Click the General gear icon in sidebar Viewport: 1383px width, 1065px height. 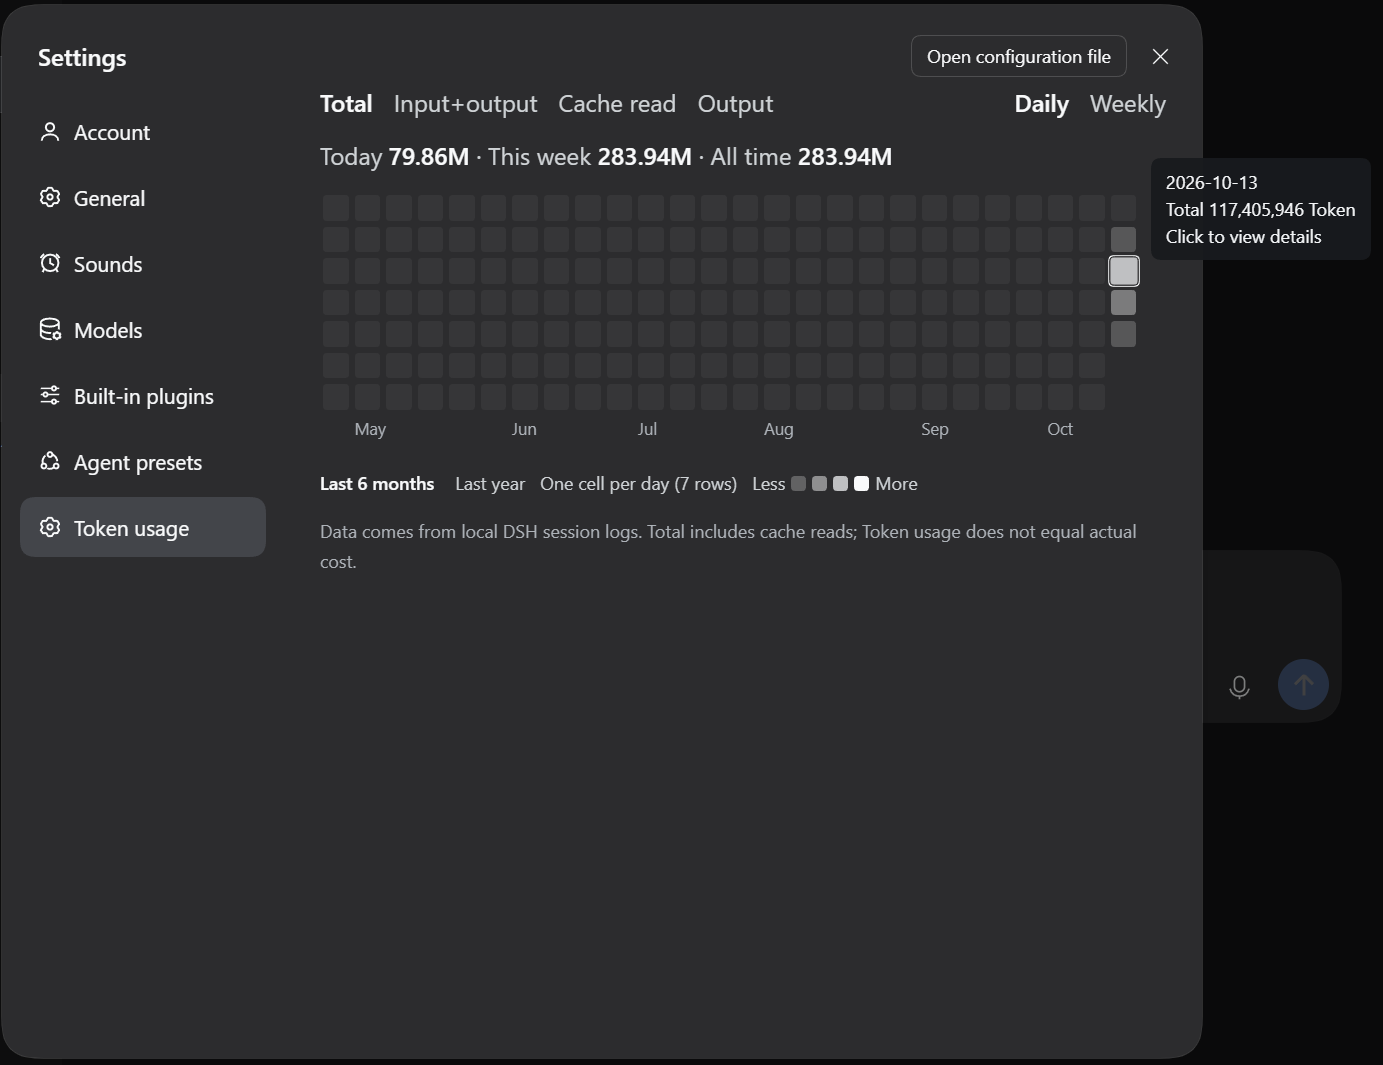(50, 198)
